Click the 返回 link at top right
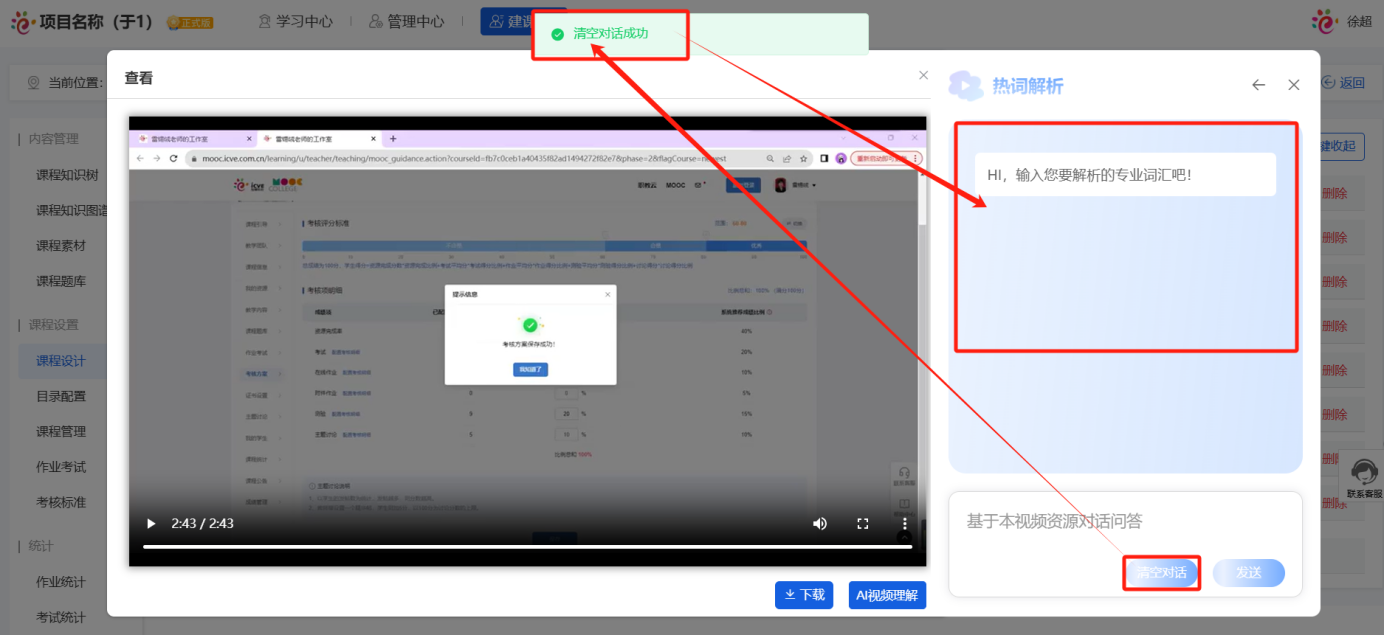This screenshot has width=1384, height=635. (1343, 83)
